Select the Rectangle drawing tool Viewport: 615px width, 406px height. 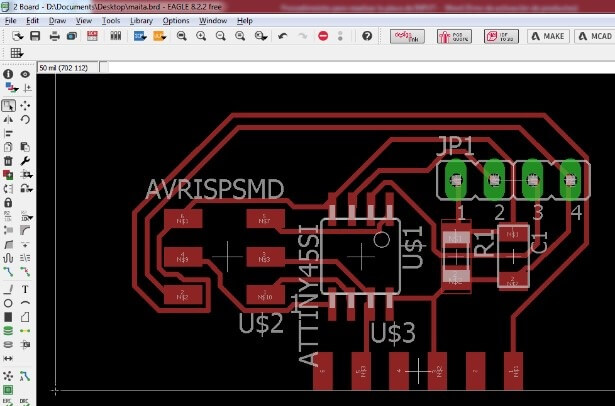click(x=8, y=317)
